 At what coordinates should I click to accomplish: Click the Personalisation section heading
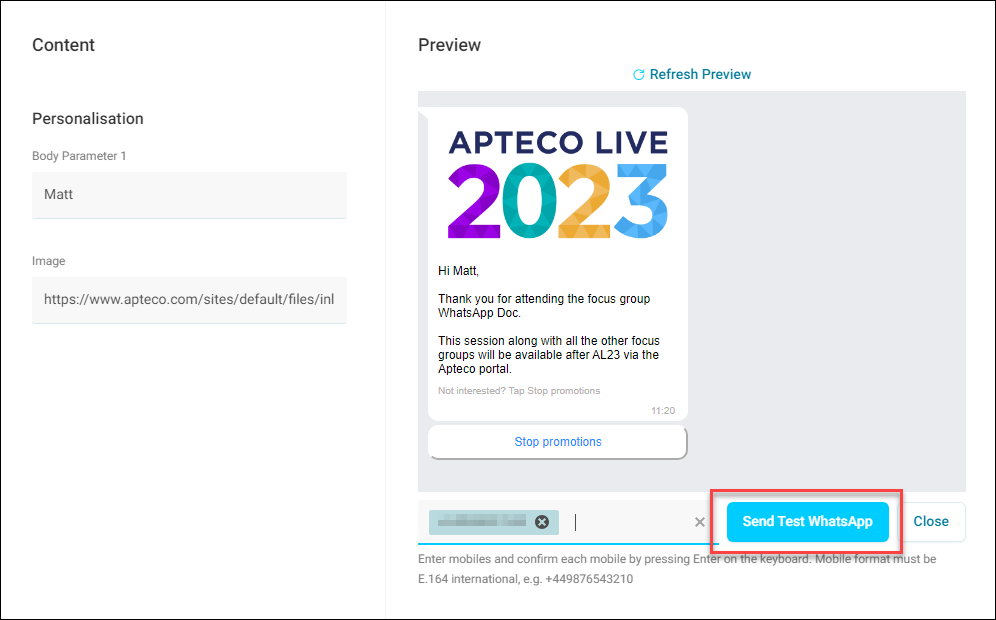coord(88,119)
